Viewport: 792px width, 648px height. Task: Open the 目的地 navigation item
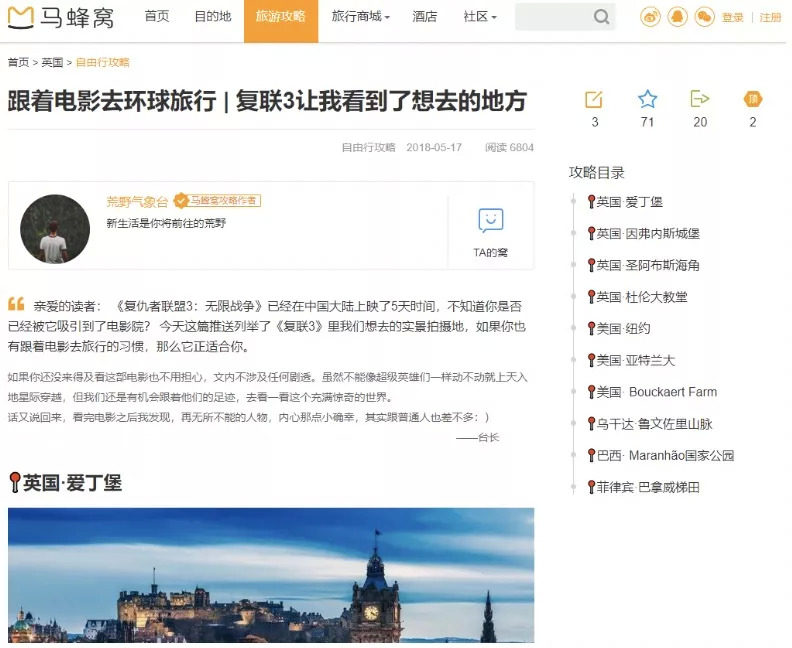click(x=213, y=17)
